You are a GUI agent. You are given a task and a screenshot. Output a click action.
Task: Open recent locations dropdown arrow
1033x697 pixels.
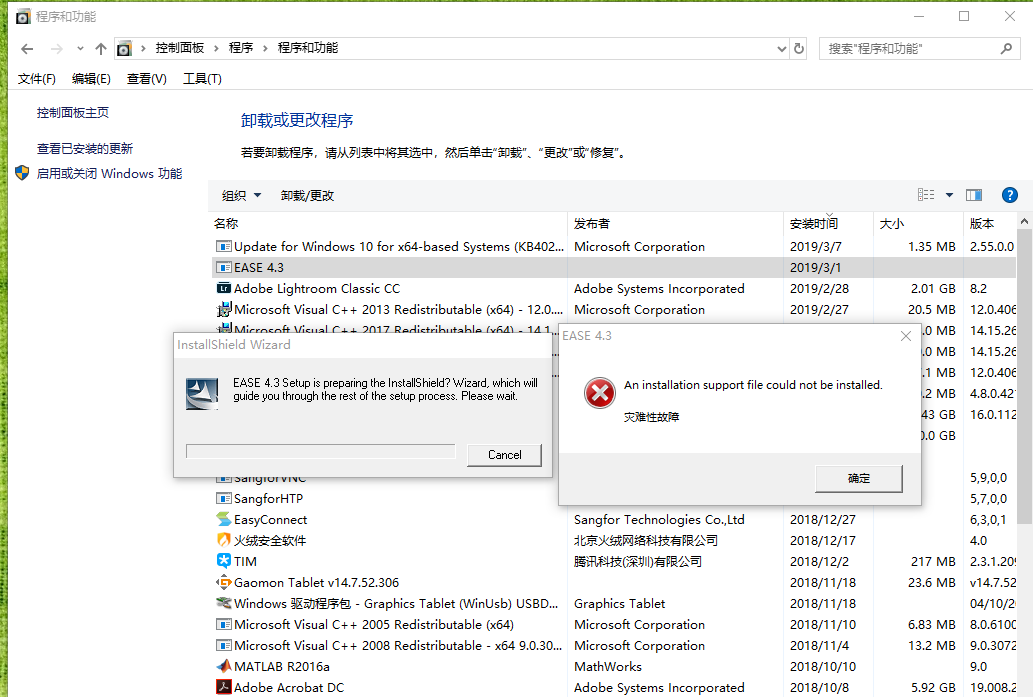pyautogui.click(x=80, y=49)
